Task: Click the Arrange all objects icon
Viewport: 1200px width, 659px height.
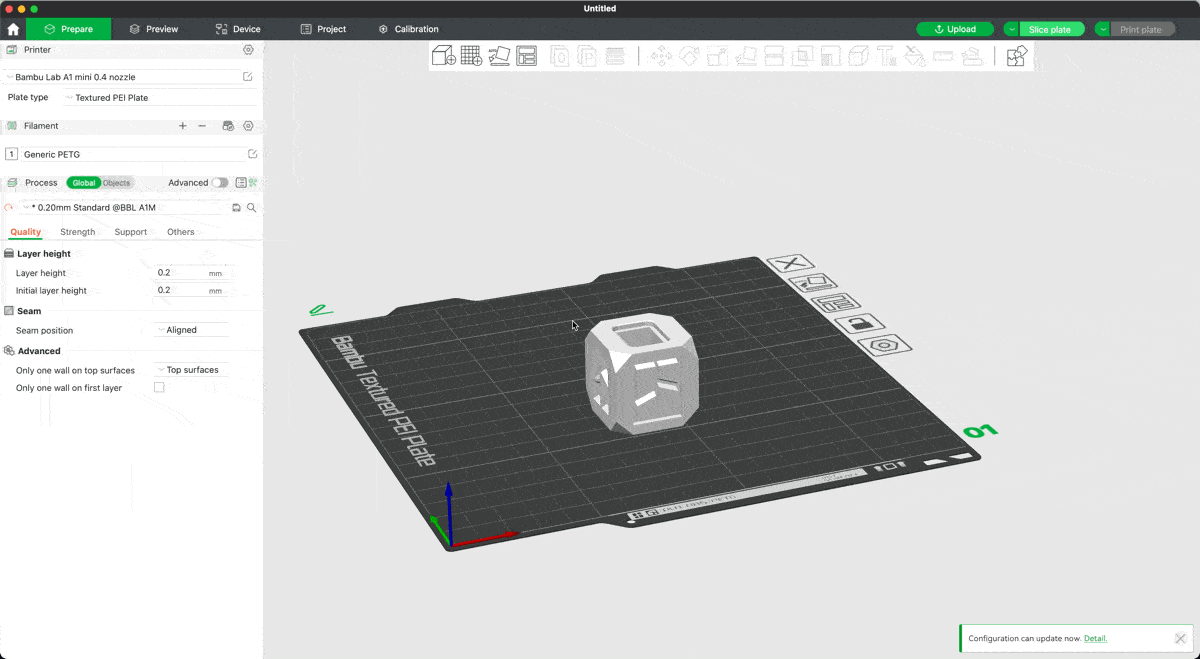Action: point(527,56)
